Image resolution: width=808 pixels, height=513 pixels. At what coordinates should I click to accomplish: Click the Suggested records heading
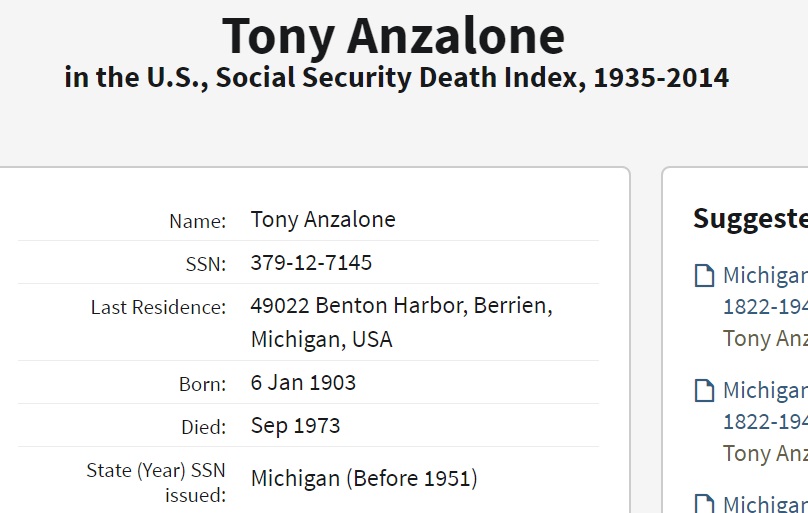click(750, 218)
